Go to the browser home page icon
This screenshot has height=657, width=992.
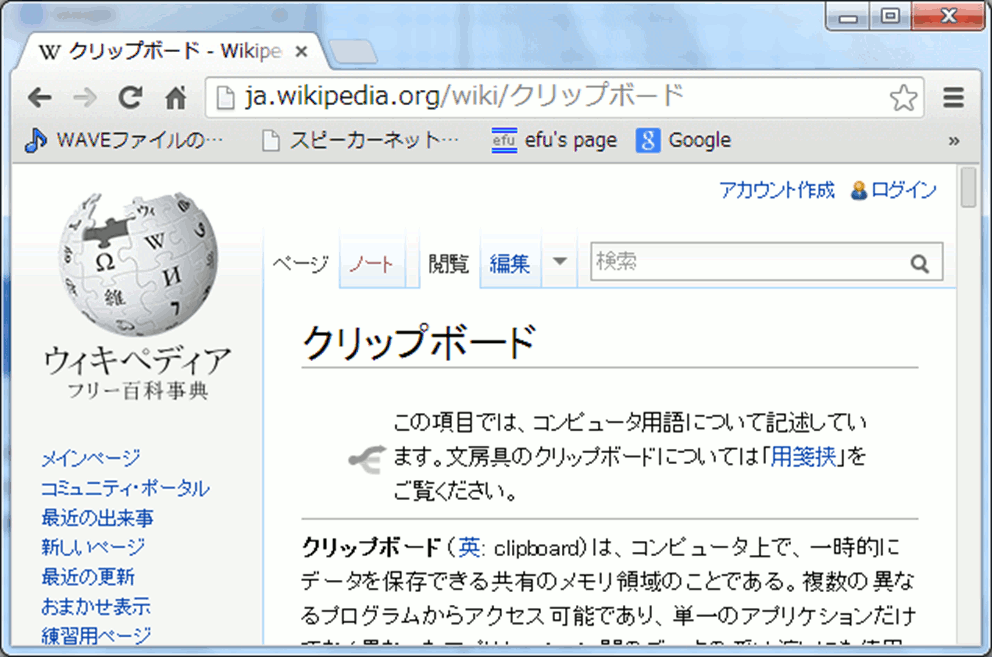176,97
